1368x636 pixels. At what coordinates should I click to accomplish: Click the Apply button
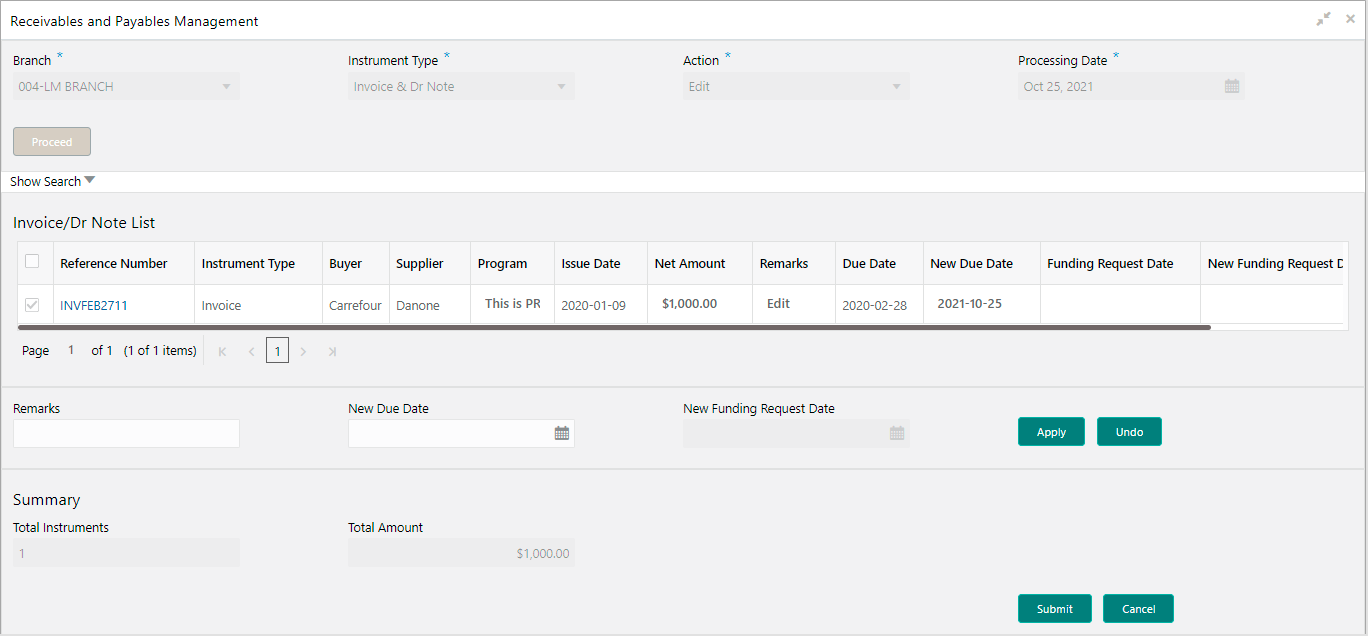[x=1051, y=432]
